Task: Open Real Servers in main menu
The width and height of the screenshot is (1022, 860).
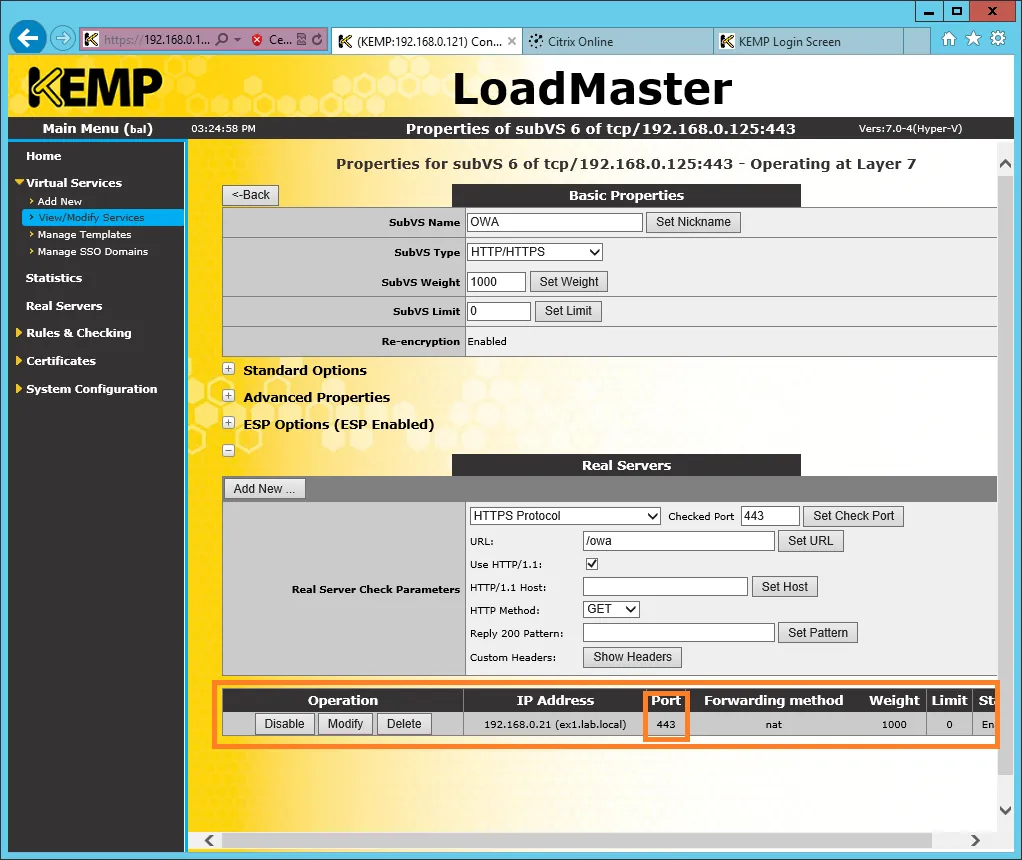Action: click(64, 306)
